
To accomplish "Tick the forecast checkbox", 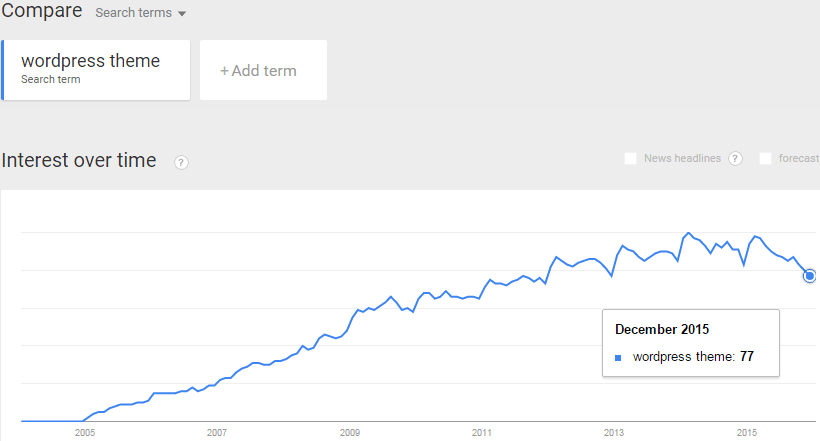I will pyautogui.click(x=765, y=158).
